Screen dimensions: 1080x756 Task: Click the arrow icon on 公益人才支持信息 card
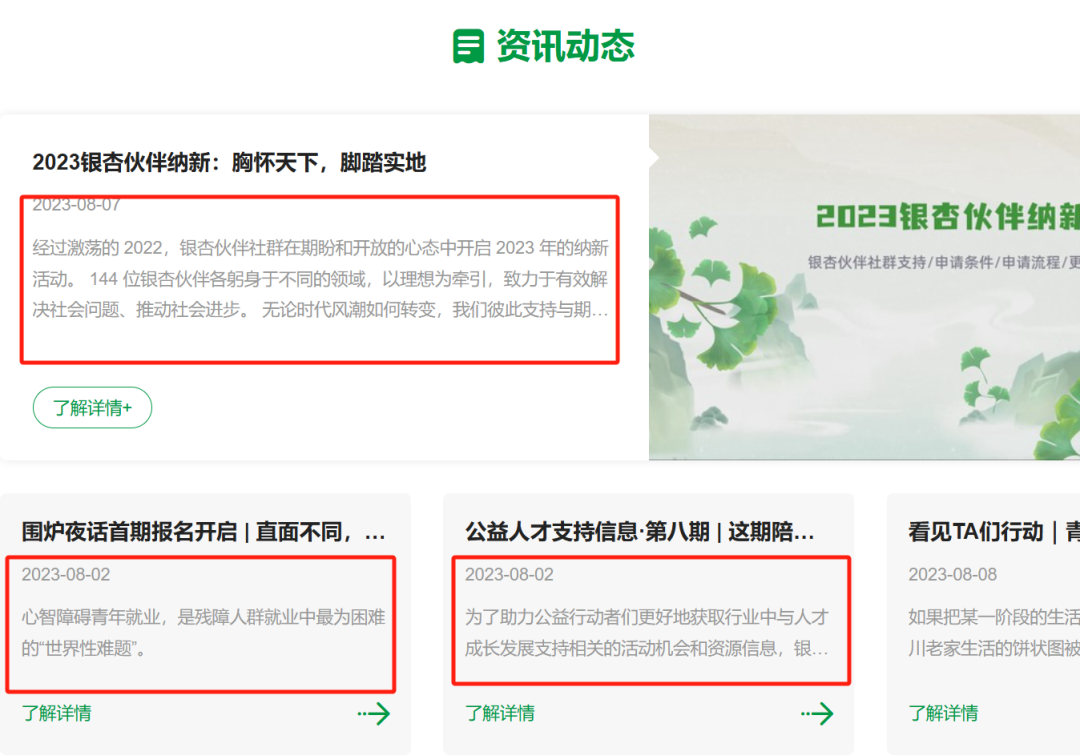817,714
